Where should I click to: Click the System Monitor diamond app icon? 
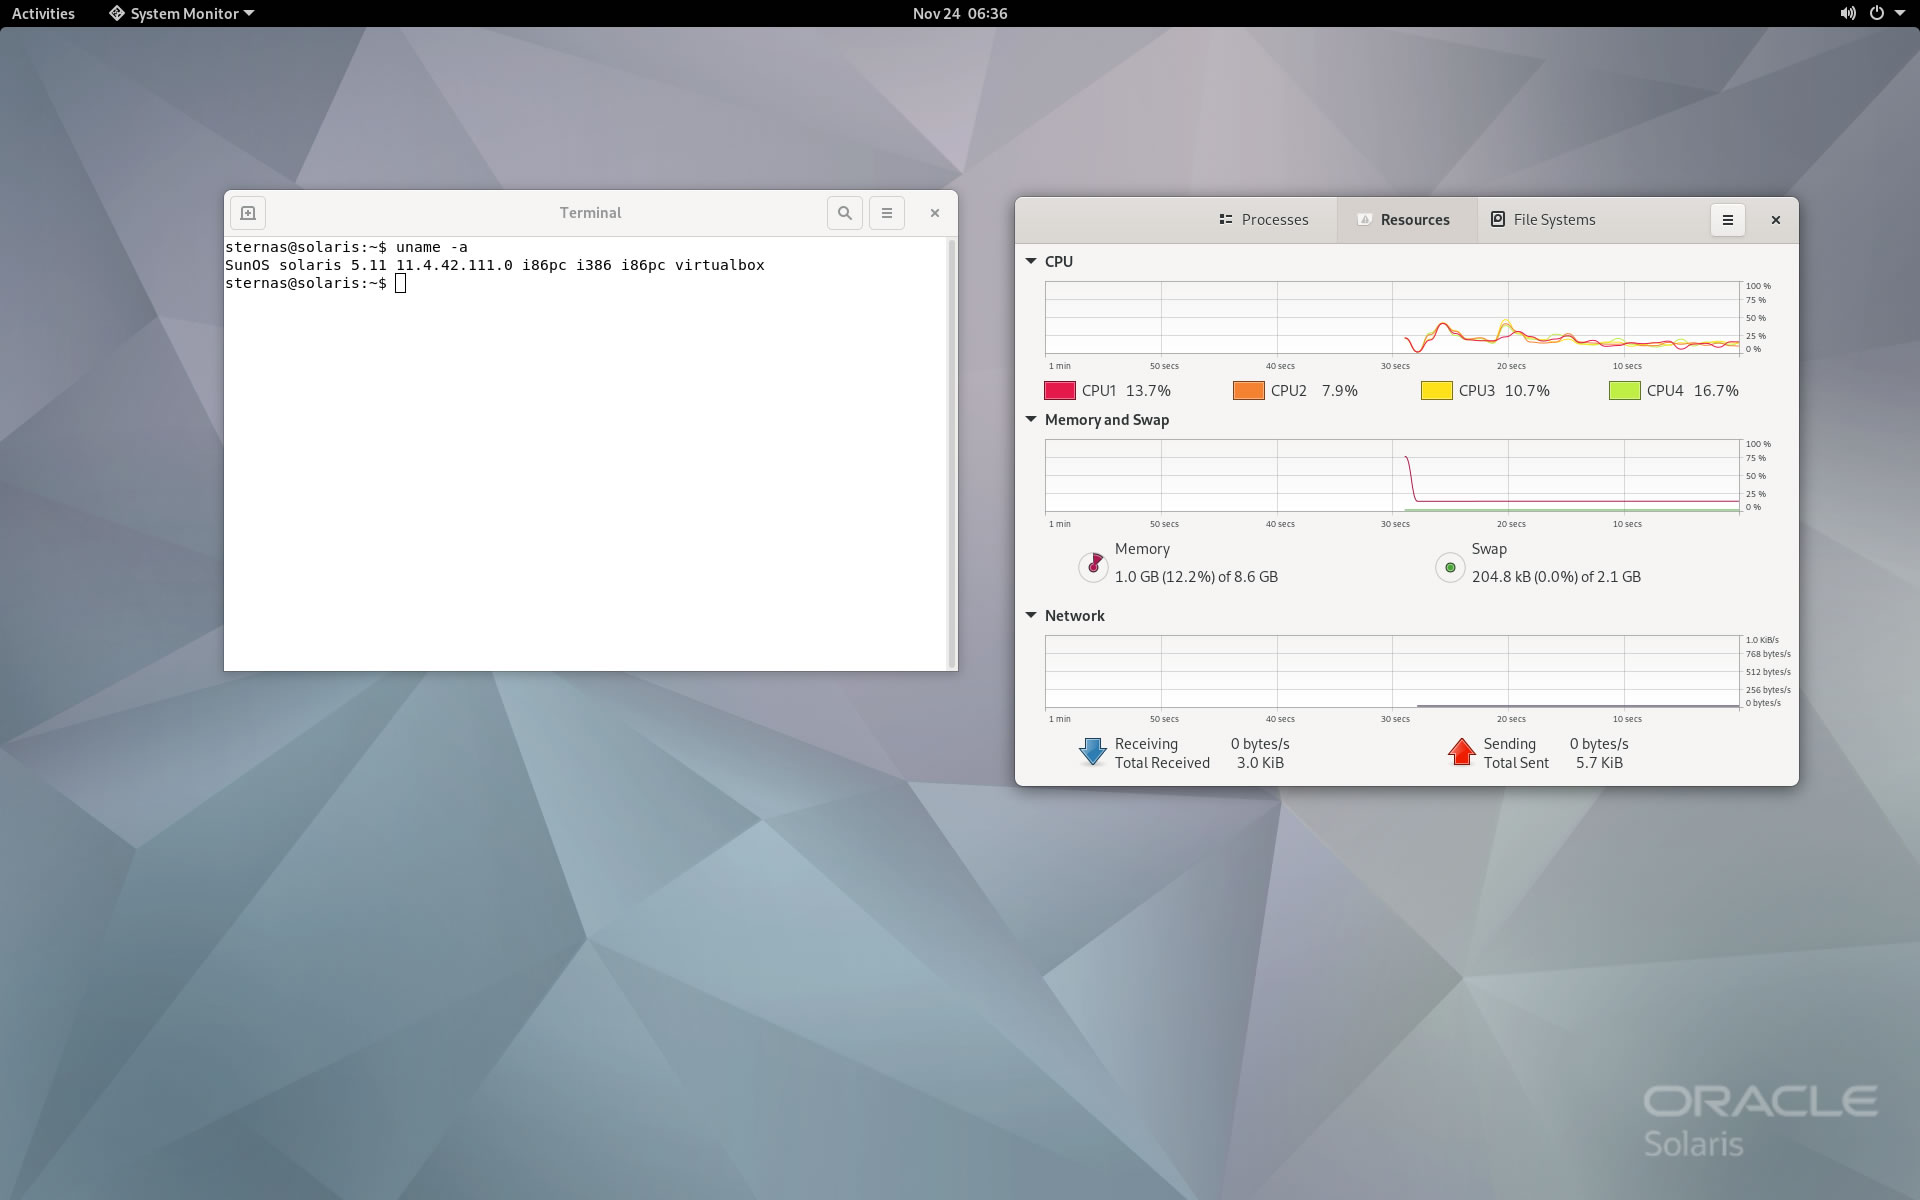(x=117, y=13)
